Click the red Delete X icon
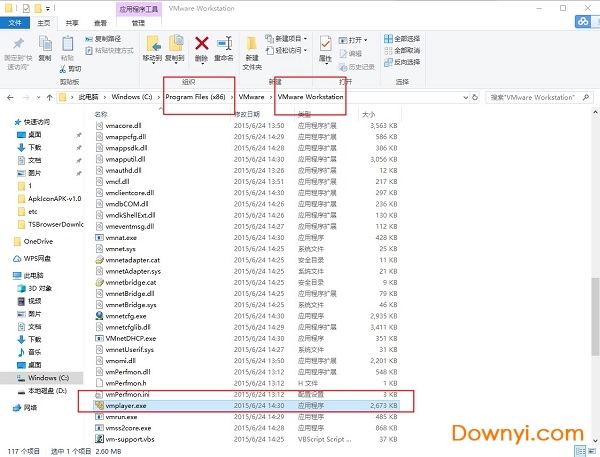 click(202, 44)
